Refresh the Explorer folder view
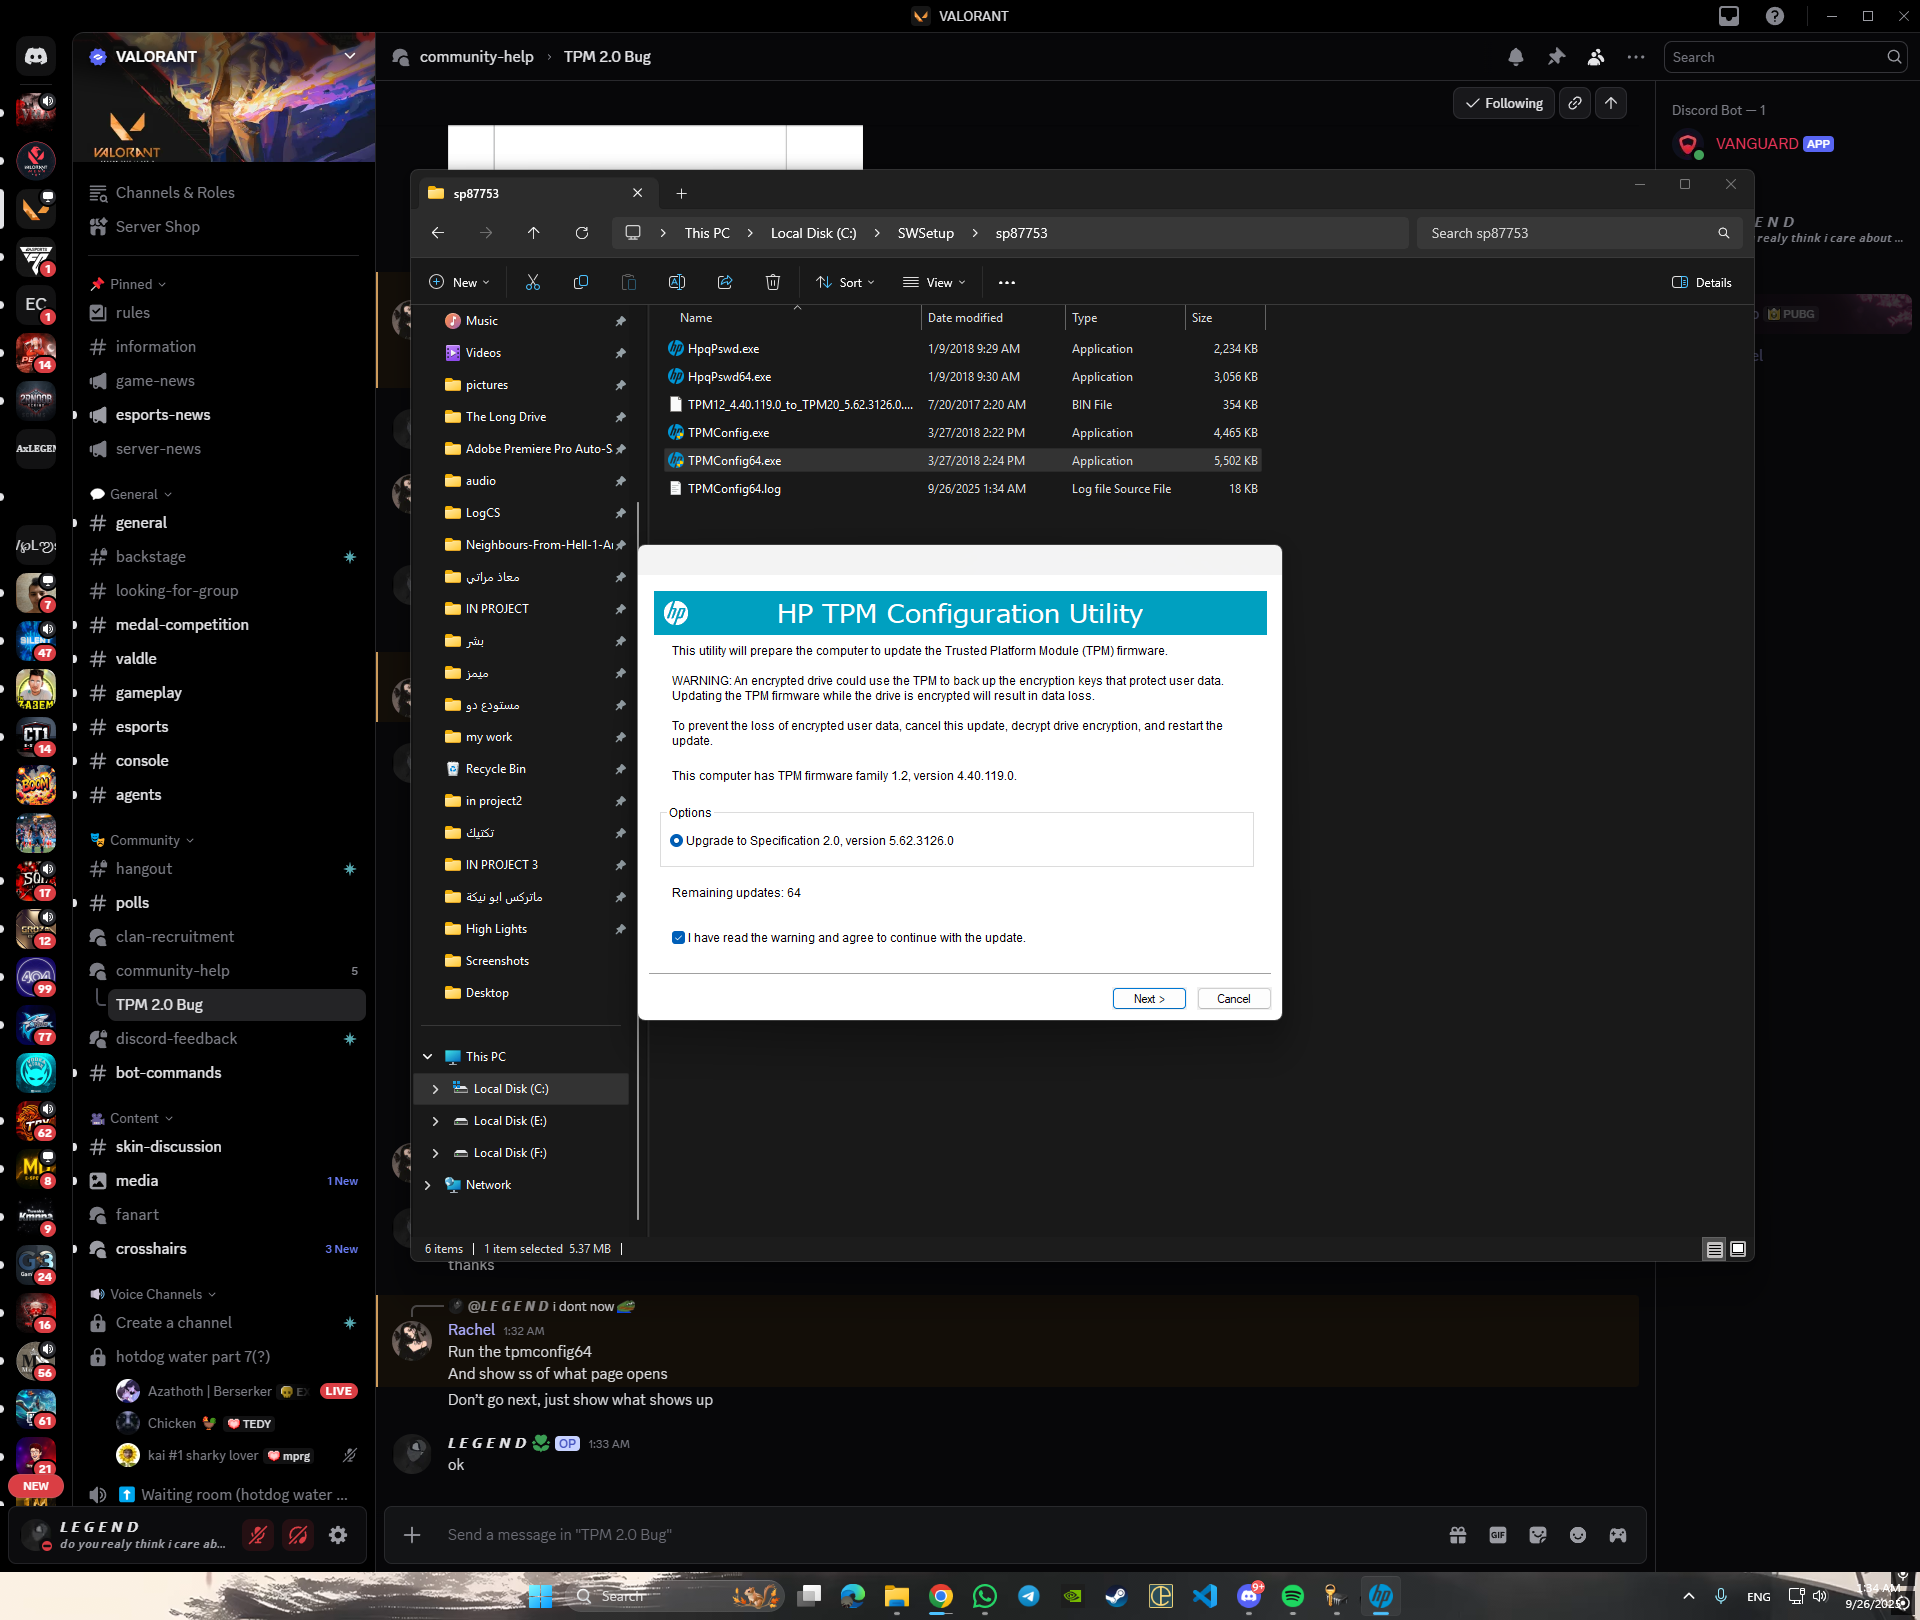The image size is (1920, 1620). (582, 233)
